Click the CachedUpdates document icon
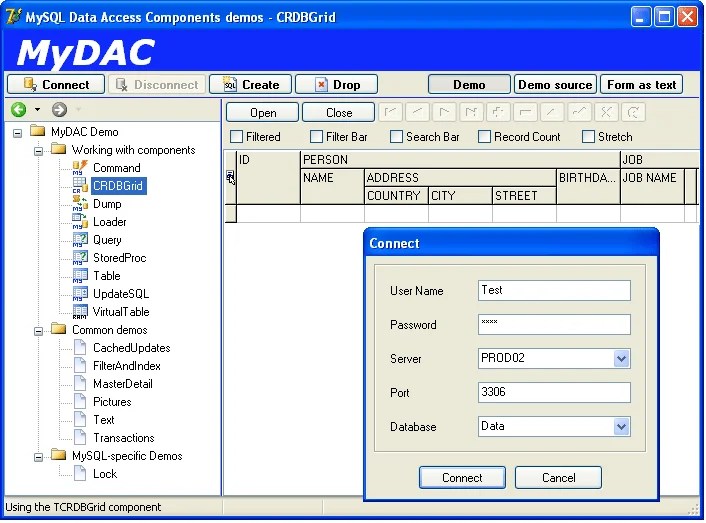The image size is (706, 523). pos(80,347)
